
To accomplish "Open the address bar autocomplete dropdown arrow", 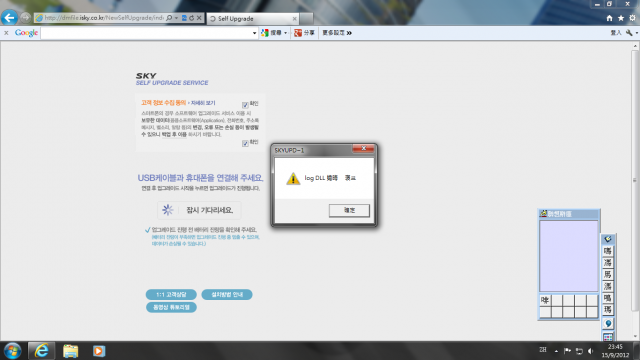I will point(176,18).
